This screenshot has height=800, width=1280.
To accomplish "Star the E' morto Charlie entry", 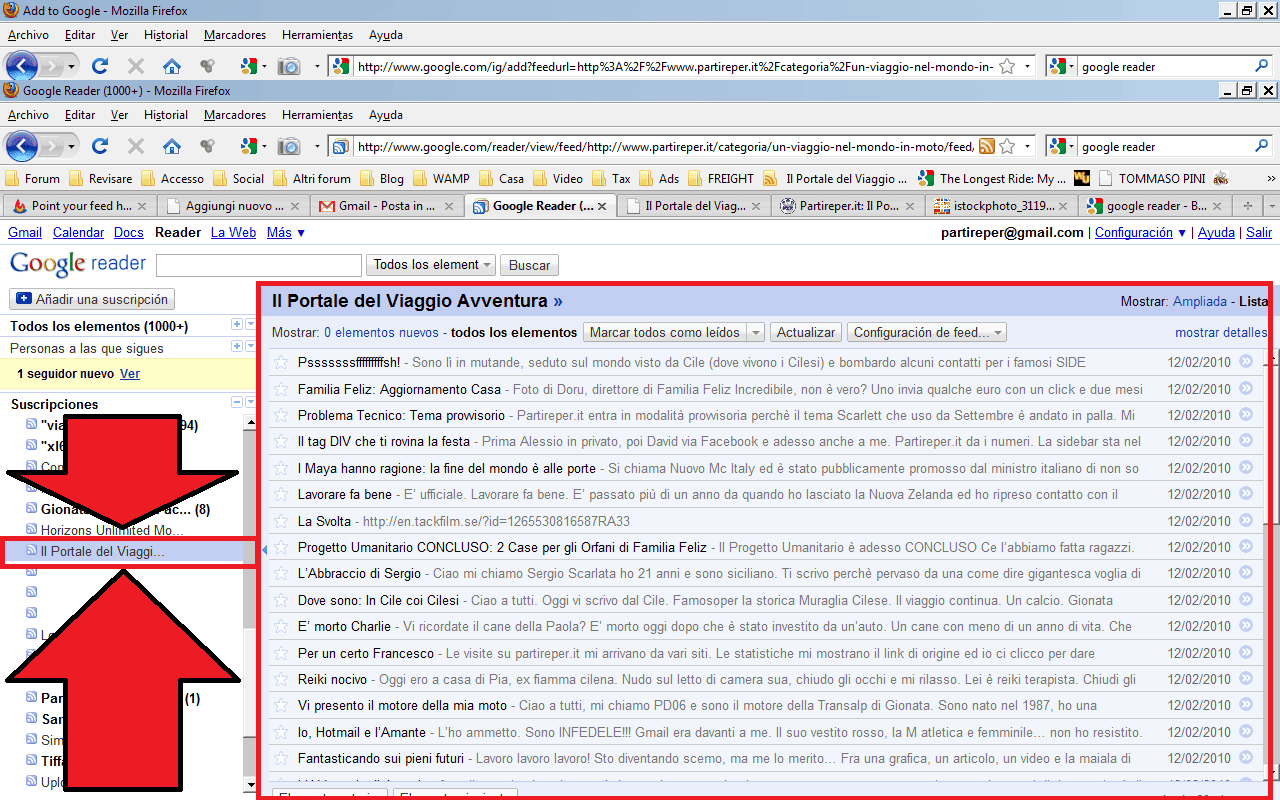I will [x=281, y=627].
